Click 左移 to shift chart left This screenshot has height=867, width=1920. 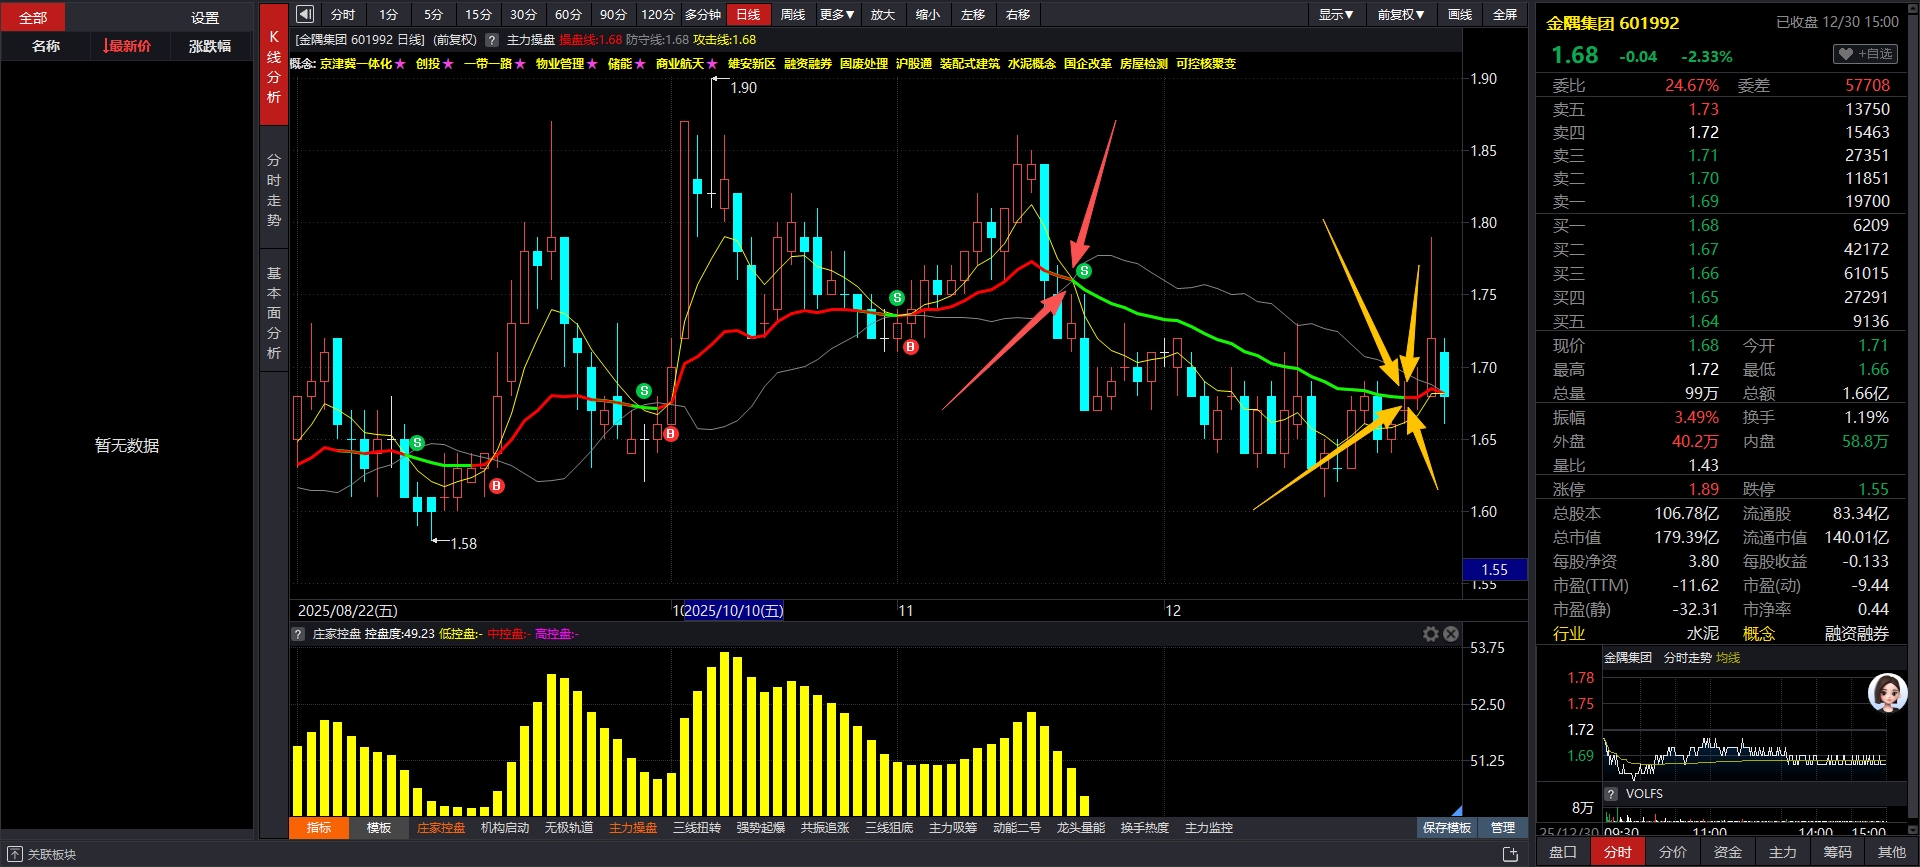(973, 14)
